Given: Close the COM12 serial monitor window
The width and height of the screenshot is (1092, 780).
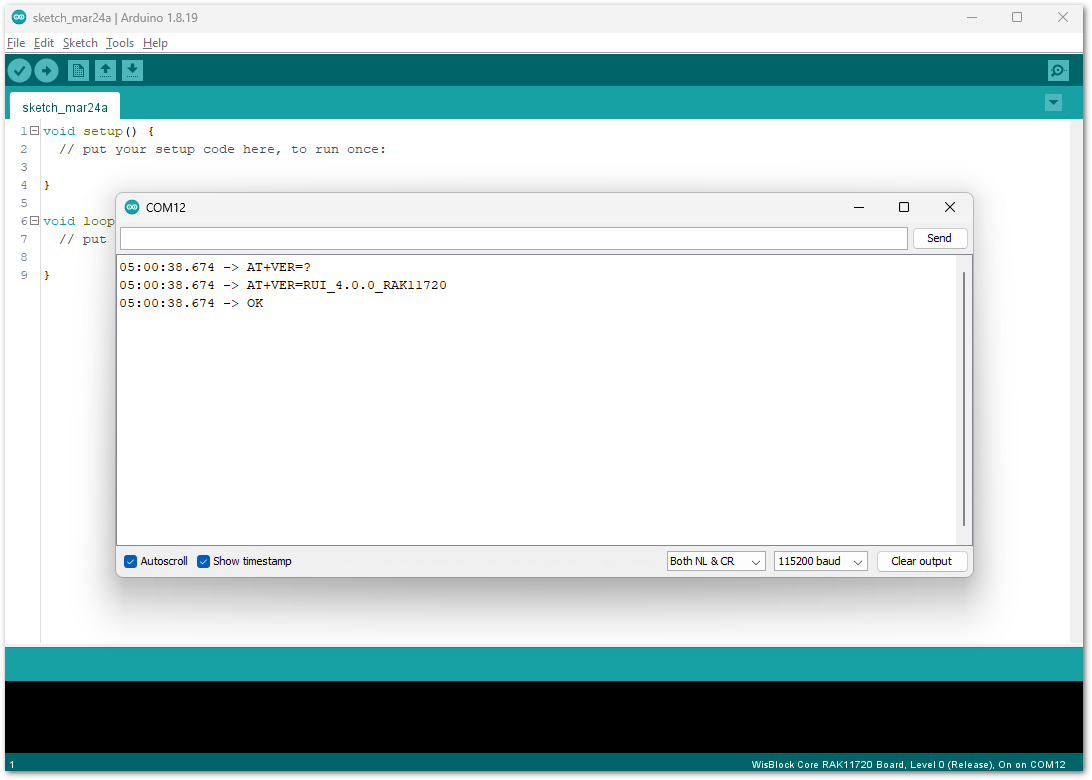Looking at the screenshot, I should (x=950, y=207).
